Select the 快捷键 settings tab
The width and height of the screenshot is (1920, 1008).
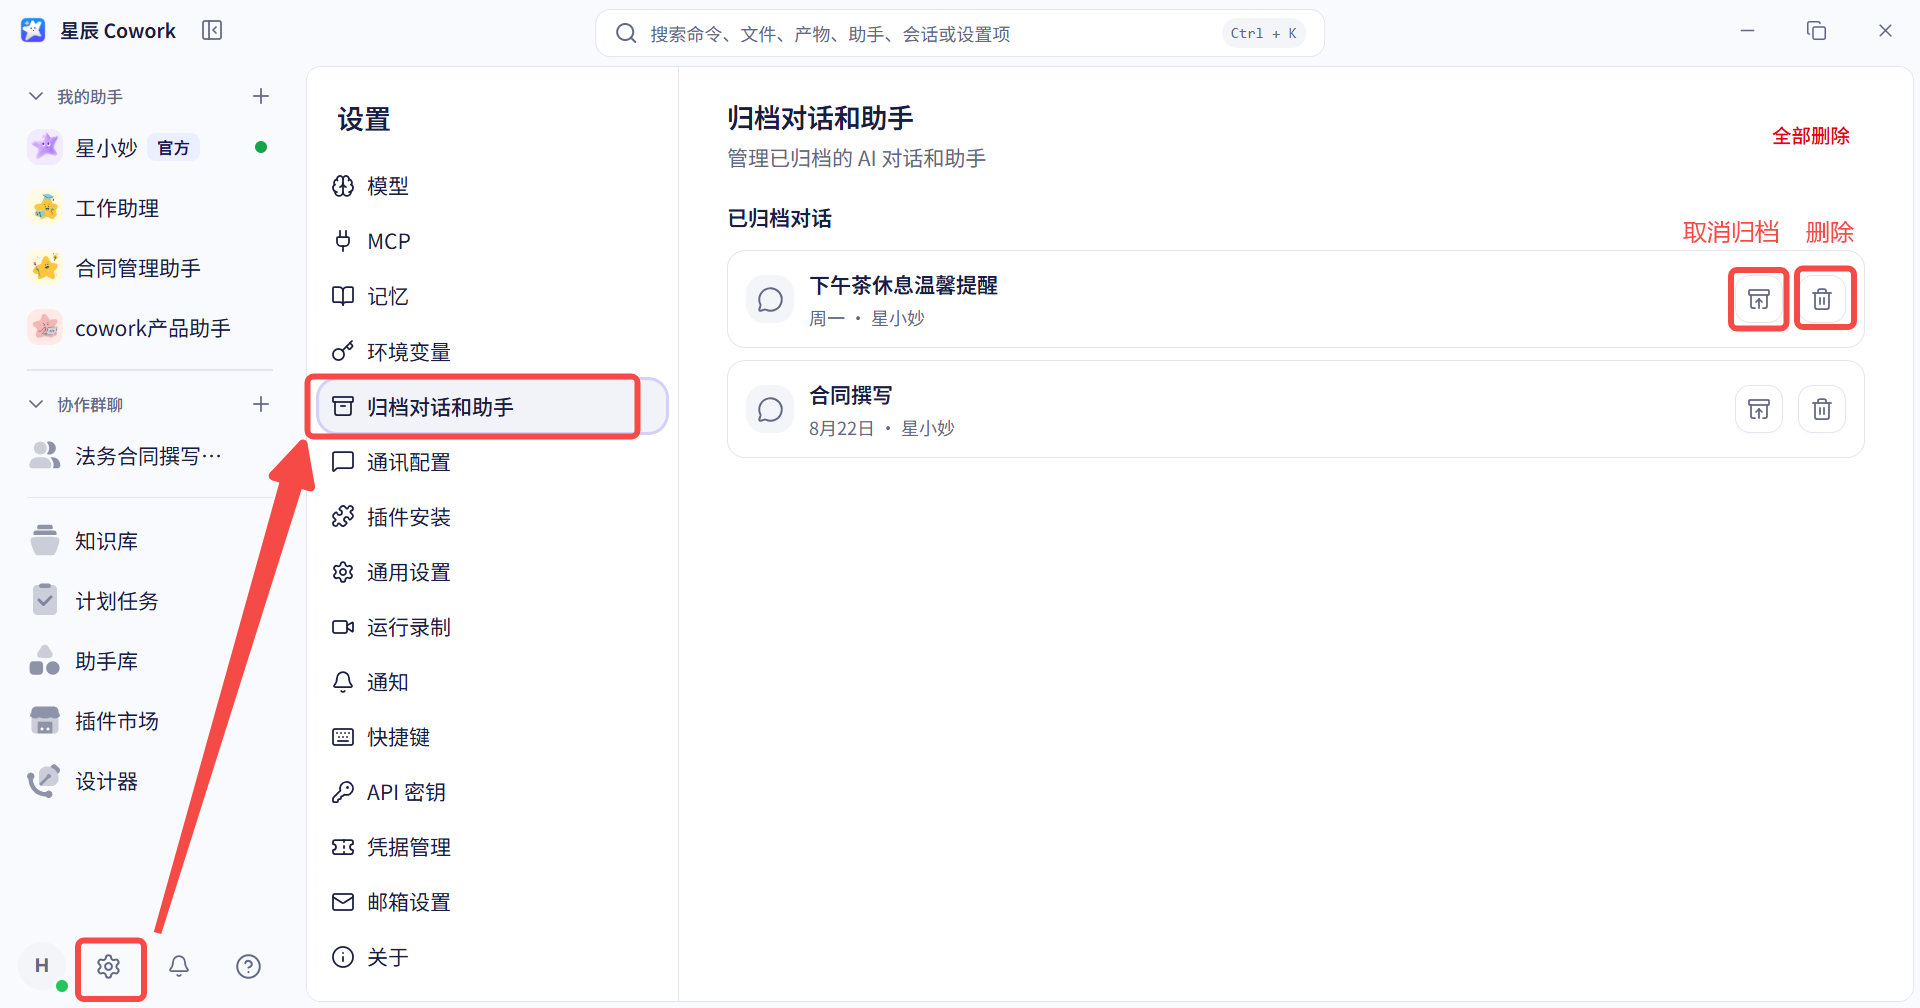point(490,737)
